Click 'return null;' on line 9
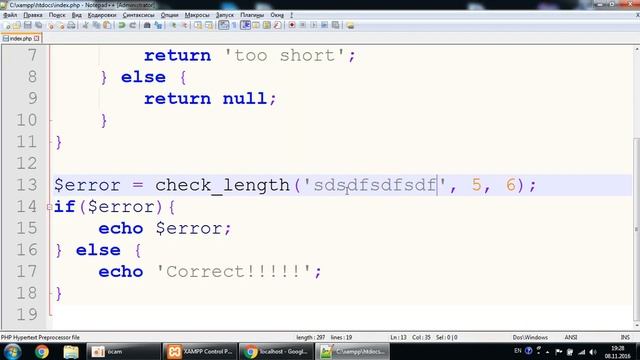This screenshot has width=640, height=360. (210, 99)
